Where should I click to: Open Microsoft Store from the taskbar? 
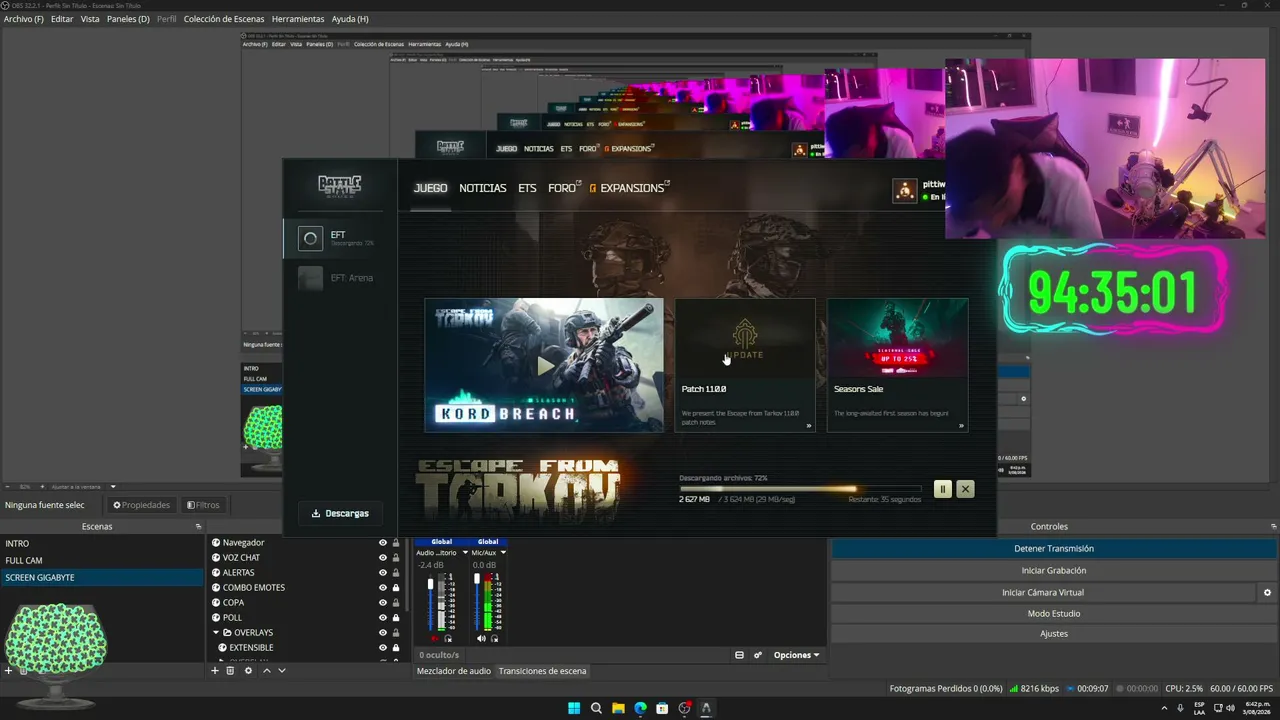point(662,708)
